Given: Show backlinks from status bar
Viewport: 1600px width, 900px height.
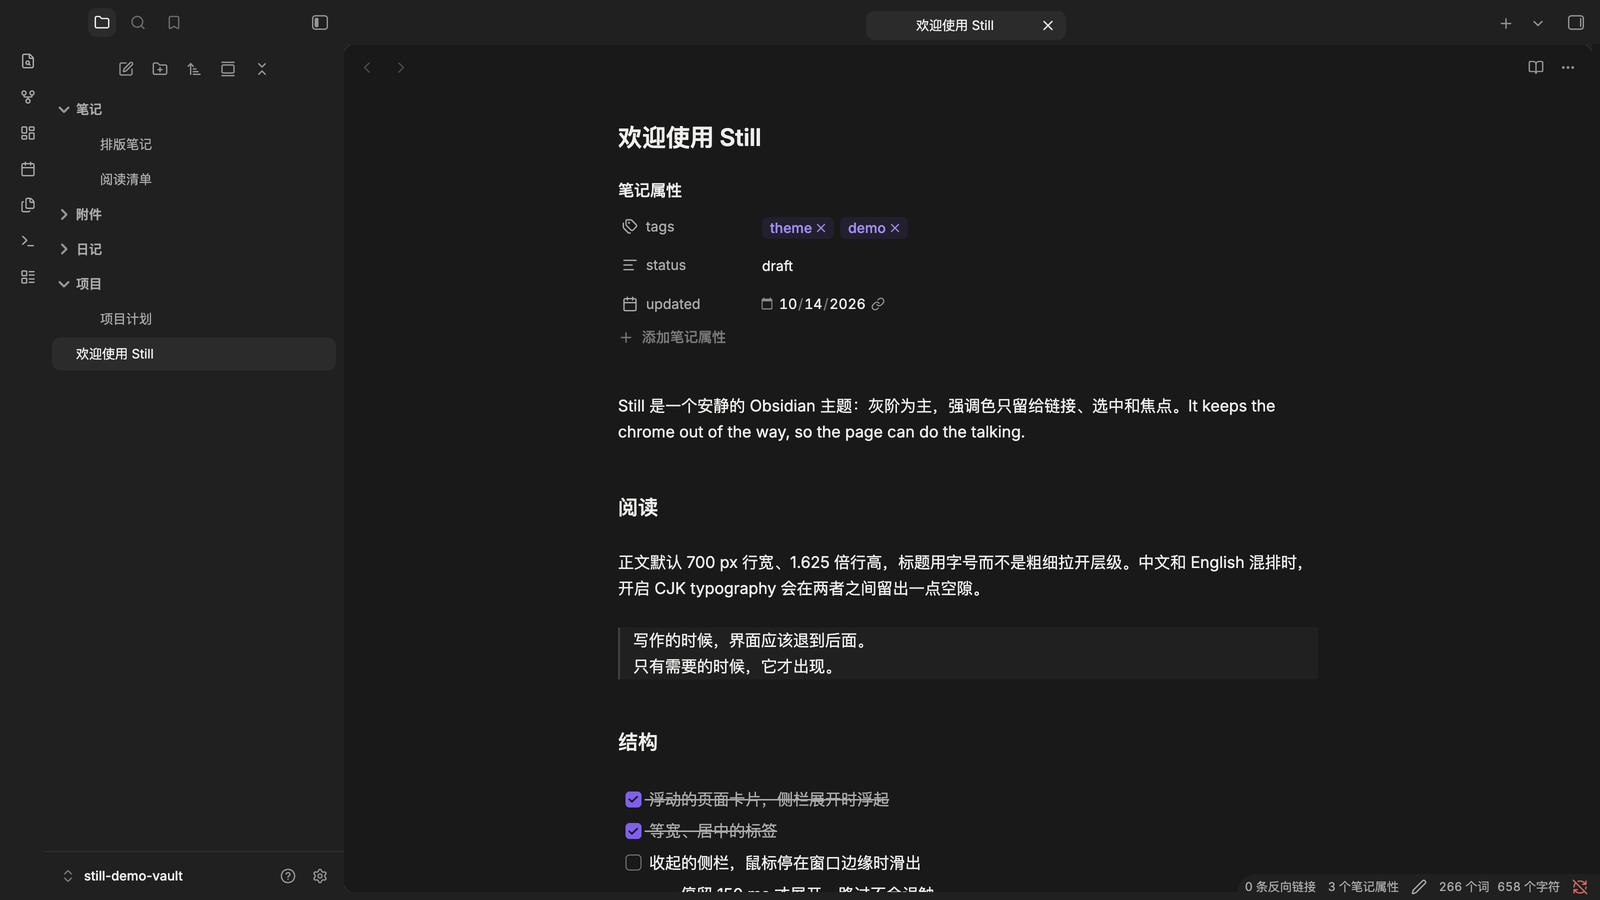Looking at the screenshot, I should (x=1280, y=887).
